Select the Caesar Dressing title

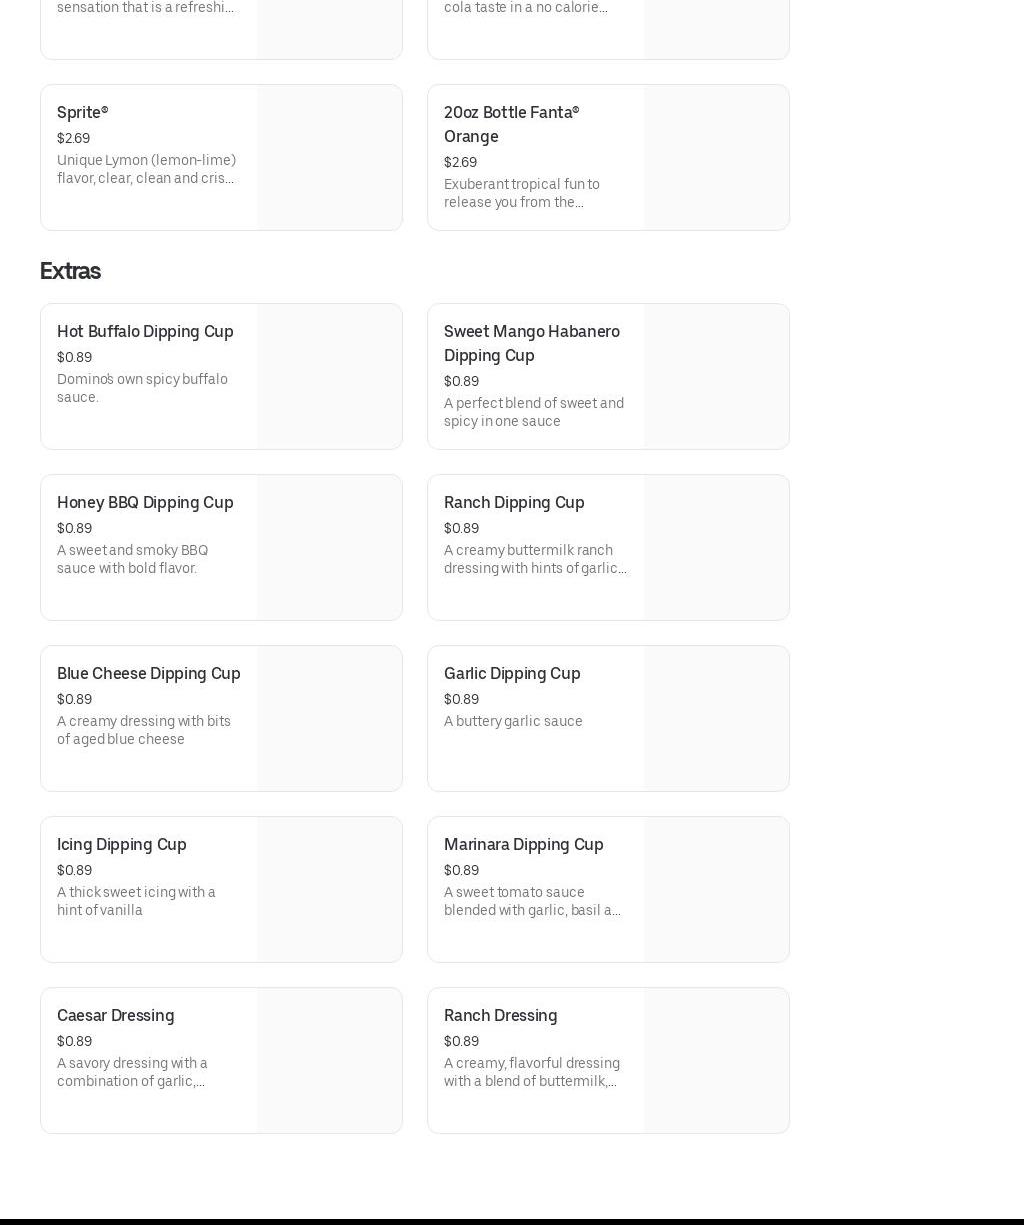click(115, 1016)
